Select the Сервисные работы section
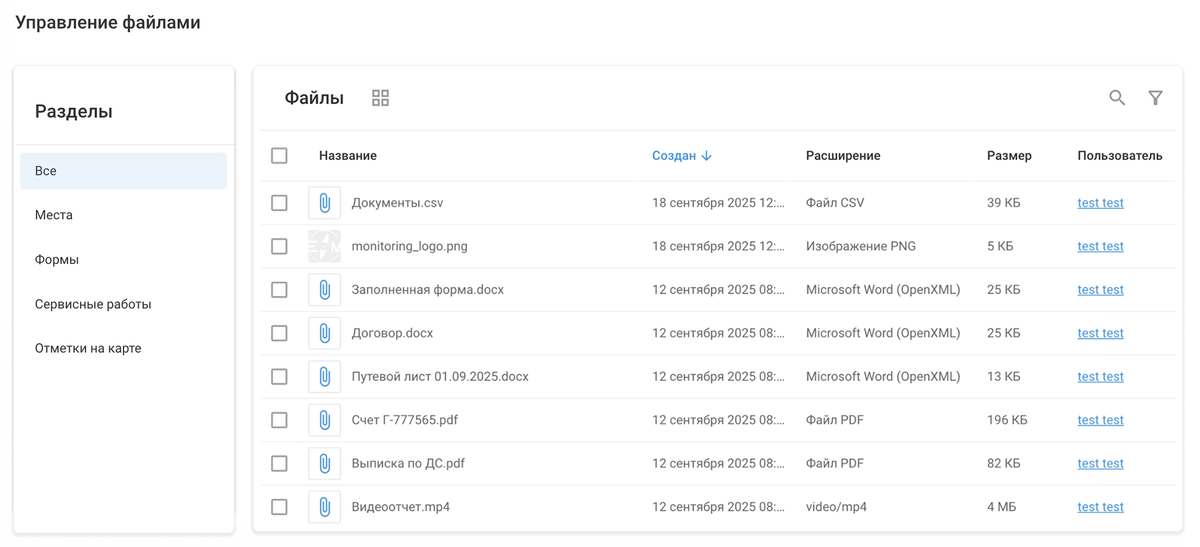 93,304
